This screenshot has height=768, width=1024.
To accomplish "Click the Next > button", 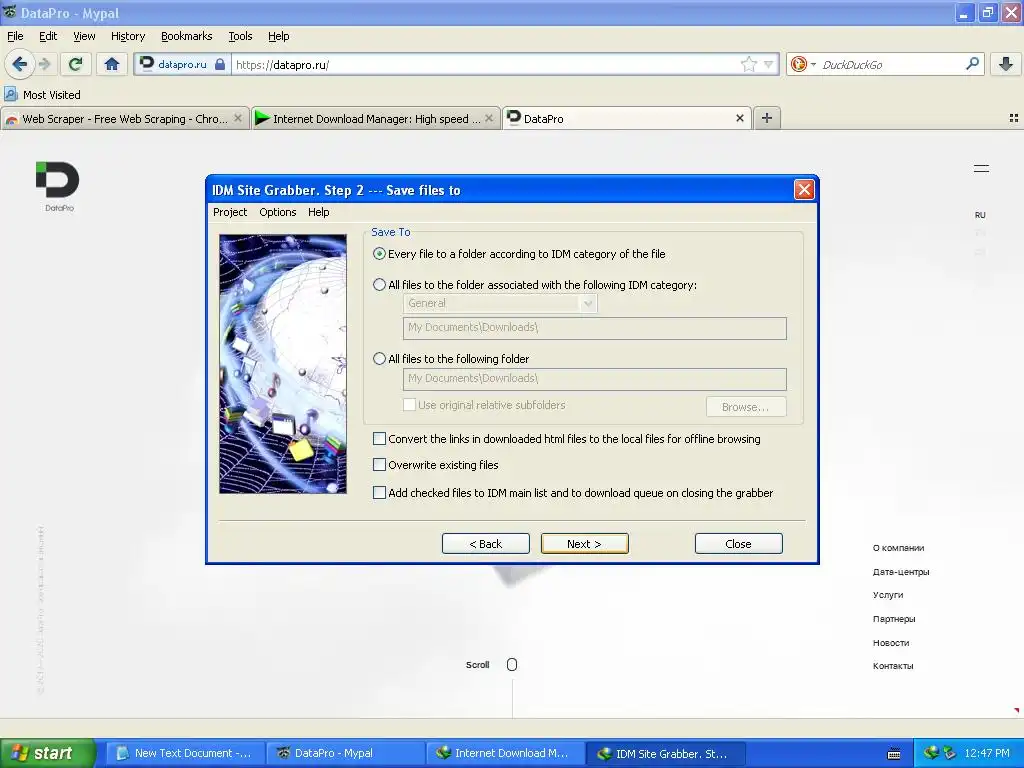I will click(584, 544).
